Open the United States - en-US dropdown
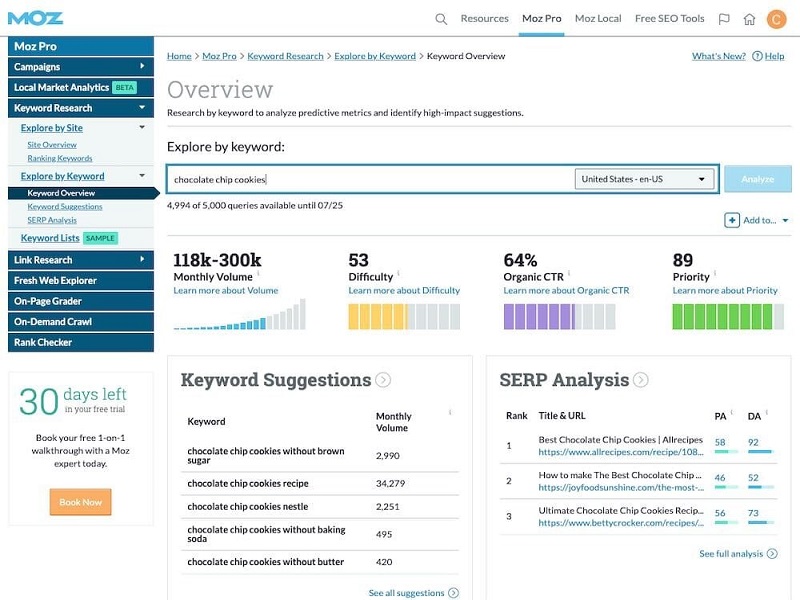 point(644,179)
